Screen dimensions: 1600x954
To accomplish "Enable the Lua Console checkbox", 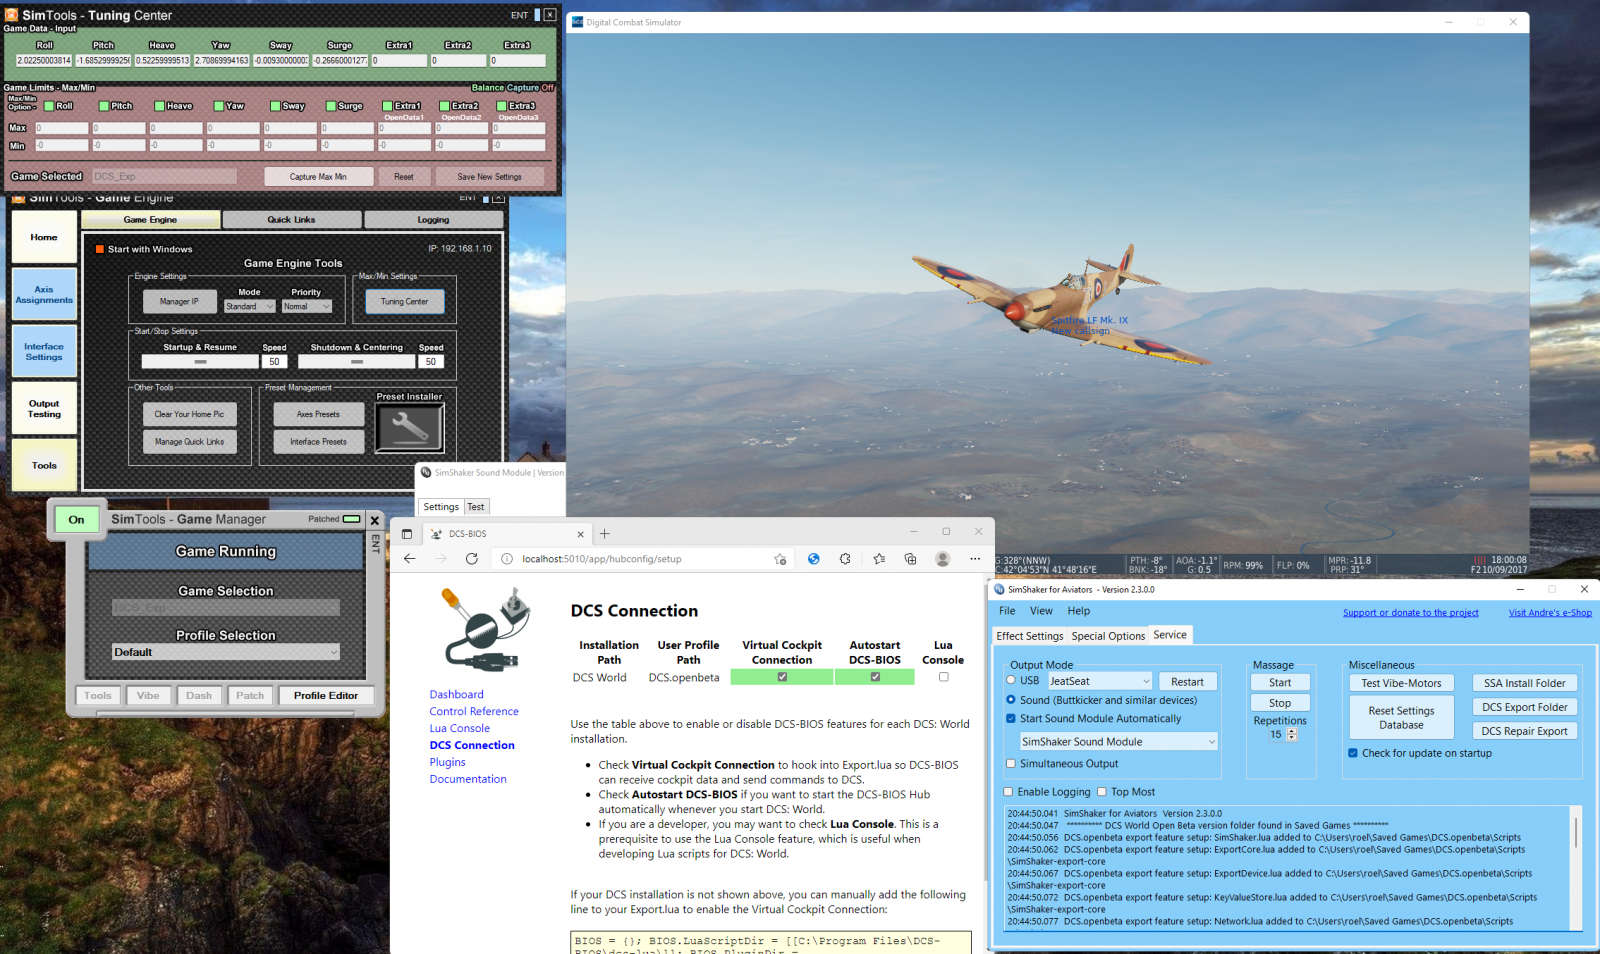I will (x=943, y=677).
